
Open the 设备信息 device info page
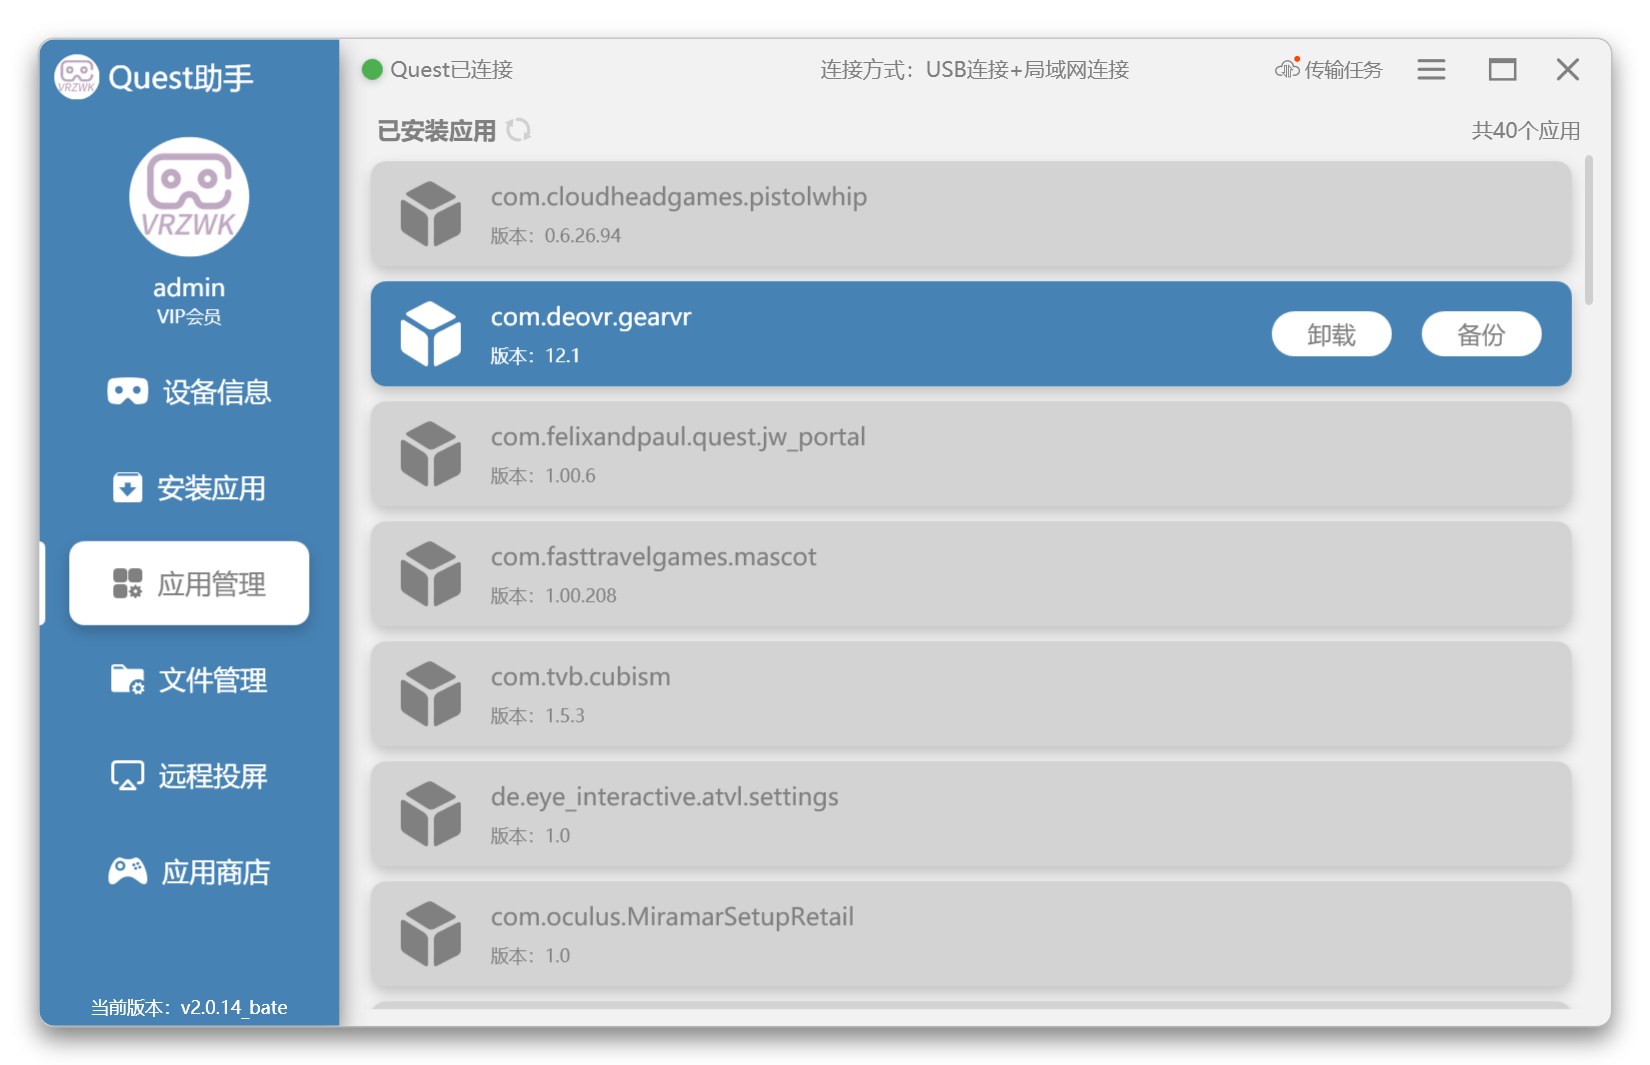[189, 392]
